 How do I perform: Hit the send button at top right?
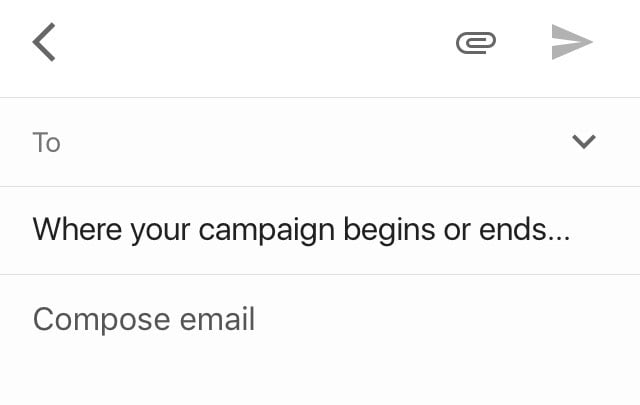(x=572, y=42)
